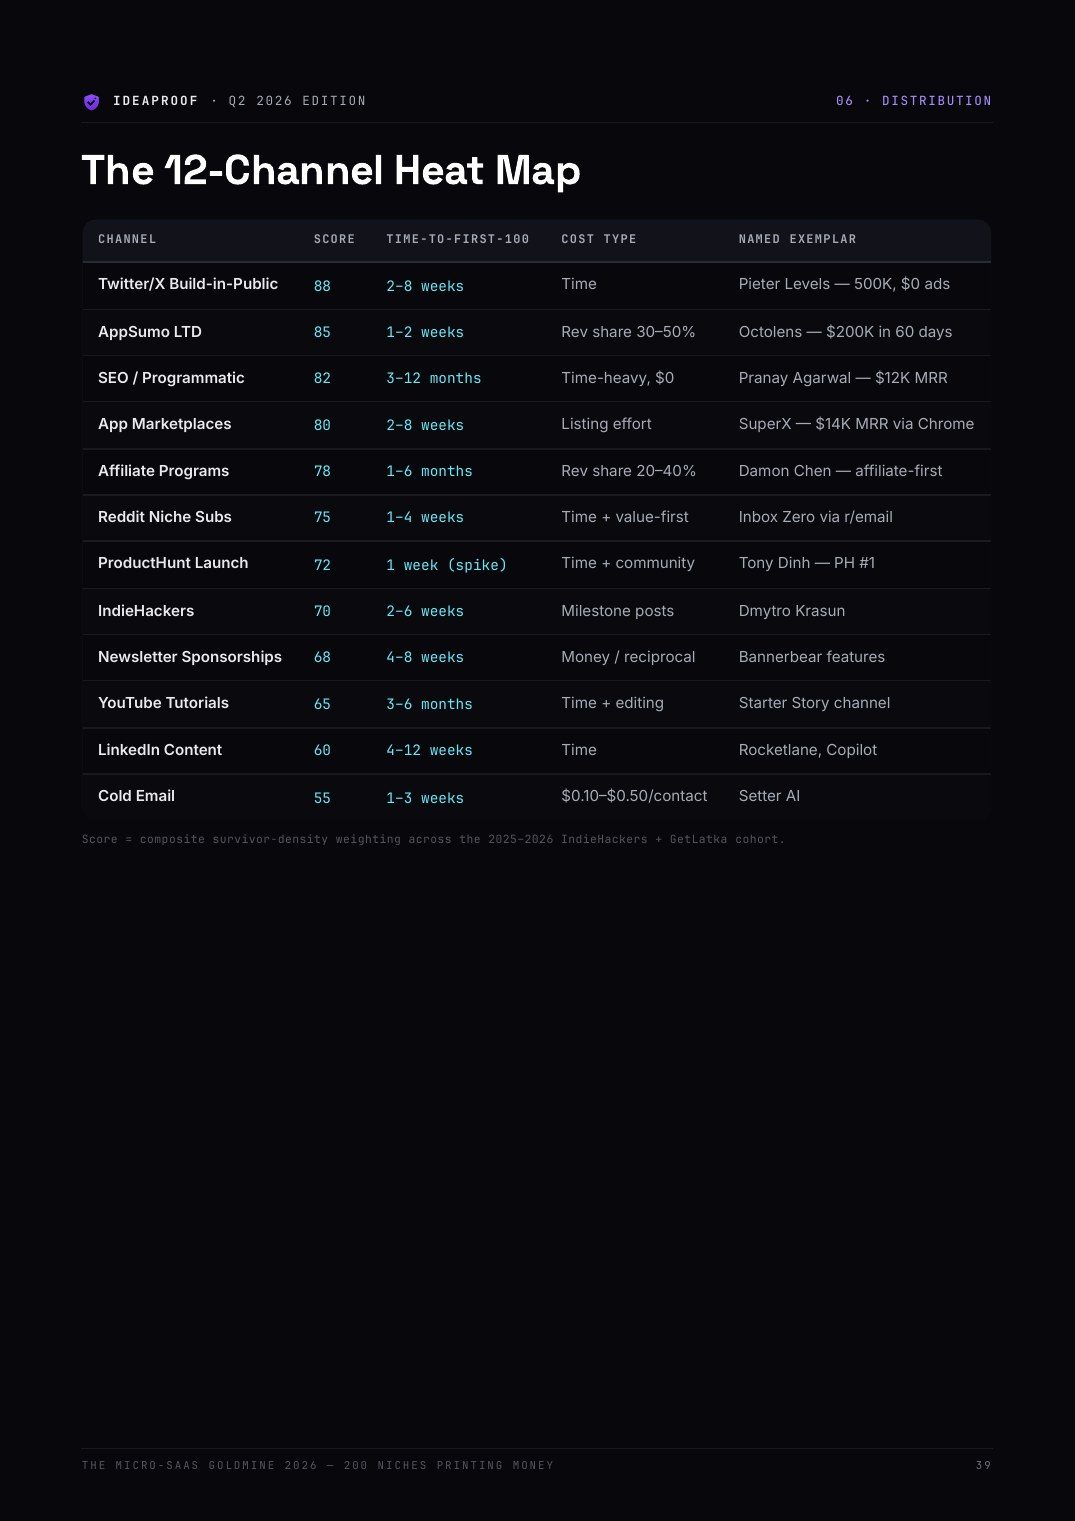Click the 'Rev share 20–40%' cost cell
Screen dimensions: 1075x1521
pos(628,471)
